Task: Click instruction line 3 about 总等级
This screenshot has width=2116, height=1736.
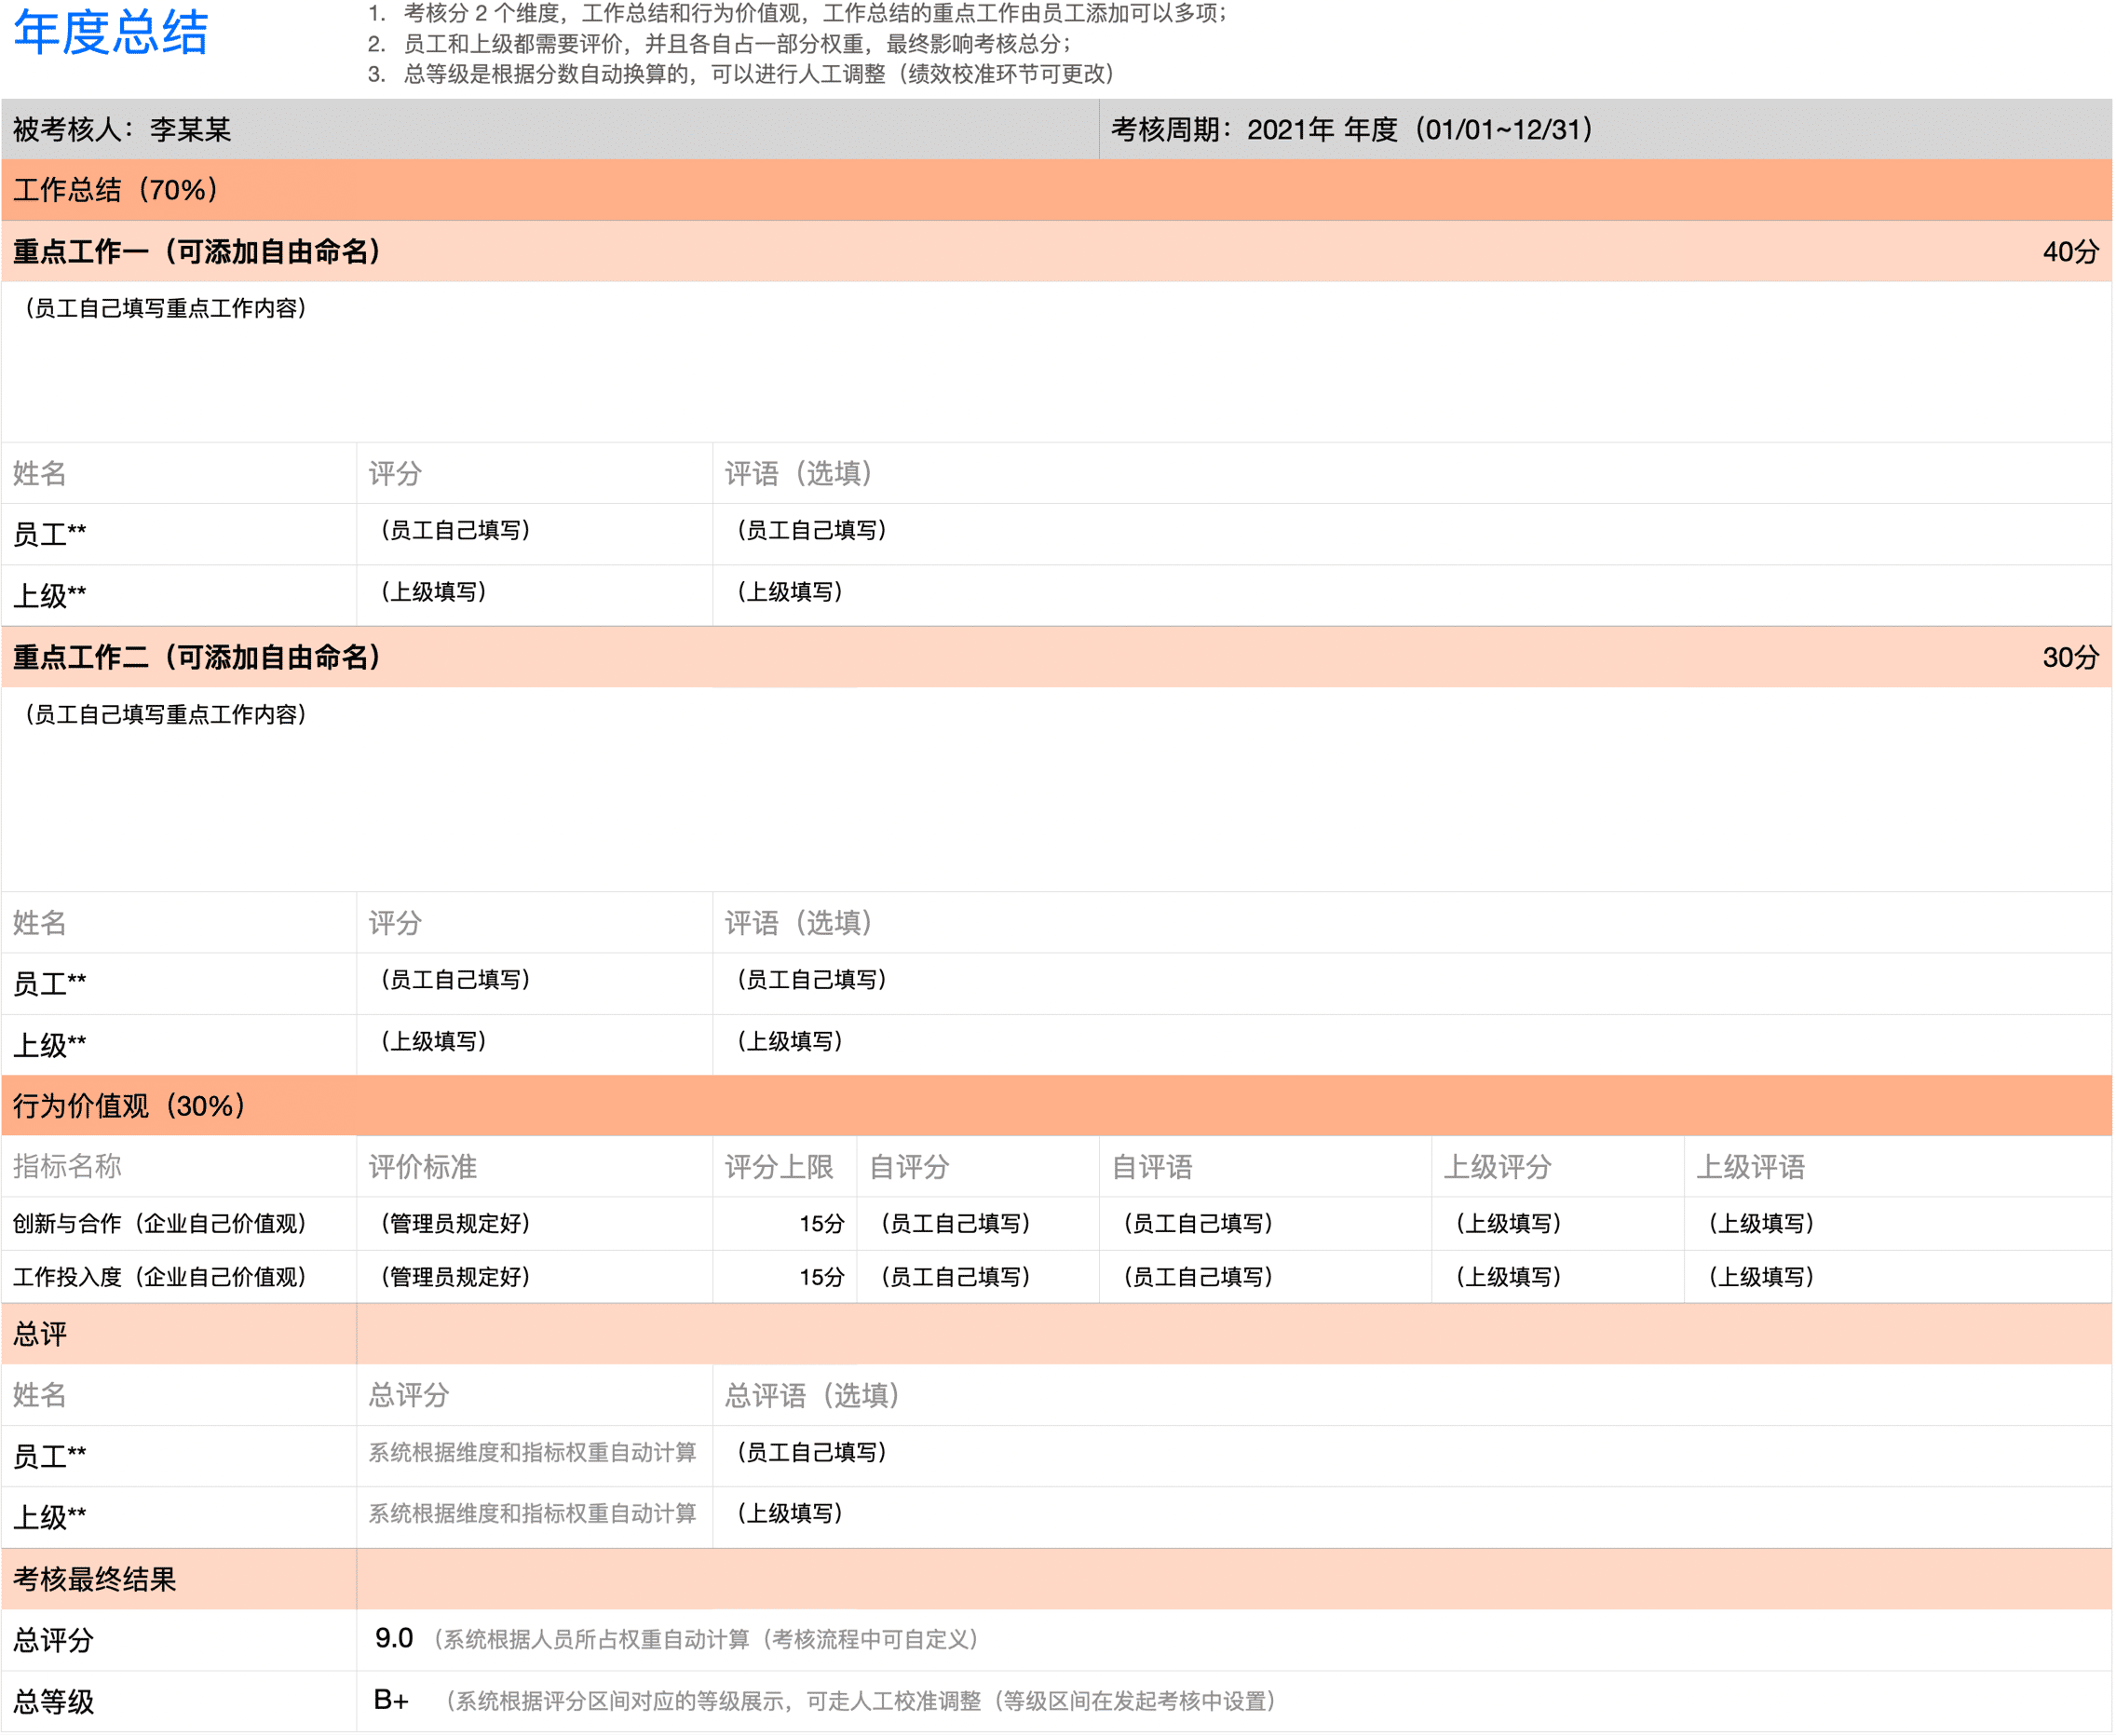Action: coord(742,74)
